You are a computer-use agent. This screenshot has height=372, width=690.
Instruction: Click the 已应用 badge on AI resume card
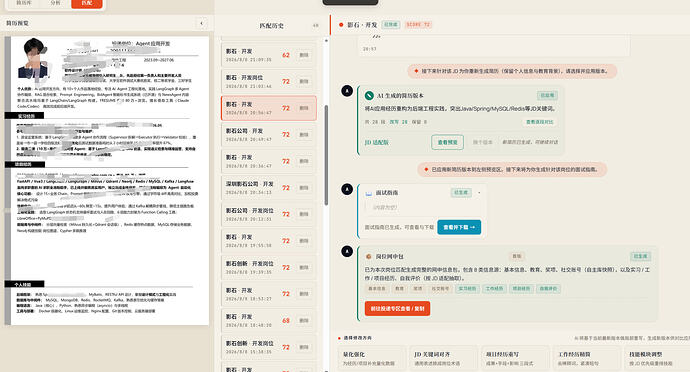tap(547, 96)
